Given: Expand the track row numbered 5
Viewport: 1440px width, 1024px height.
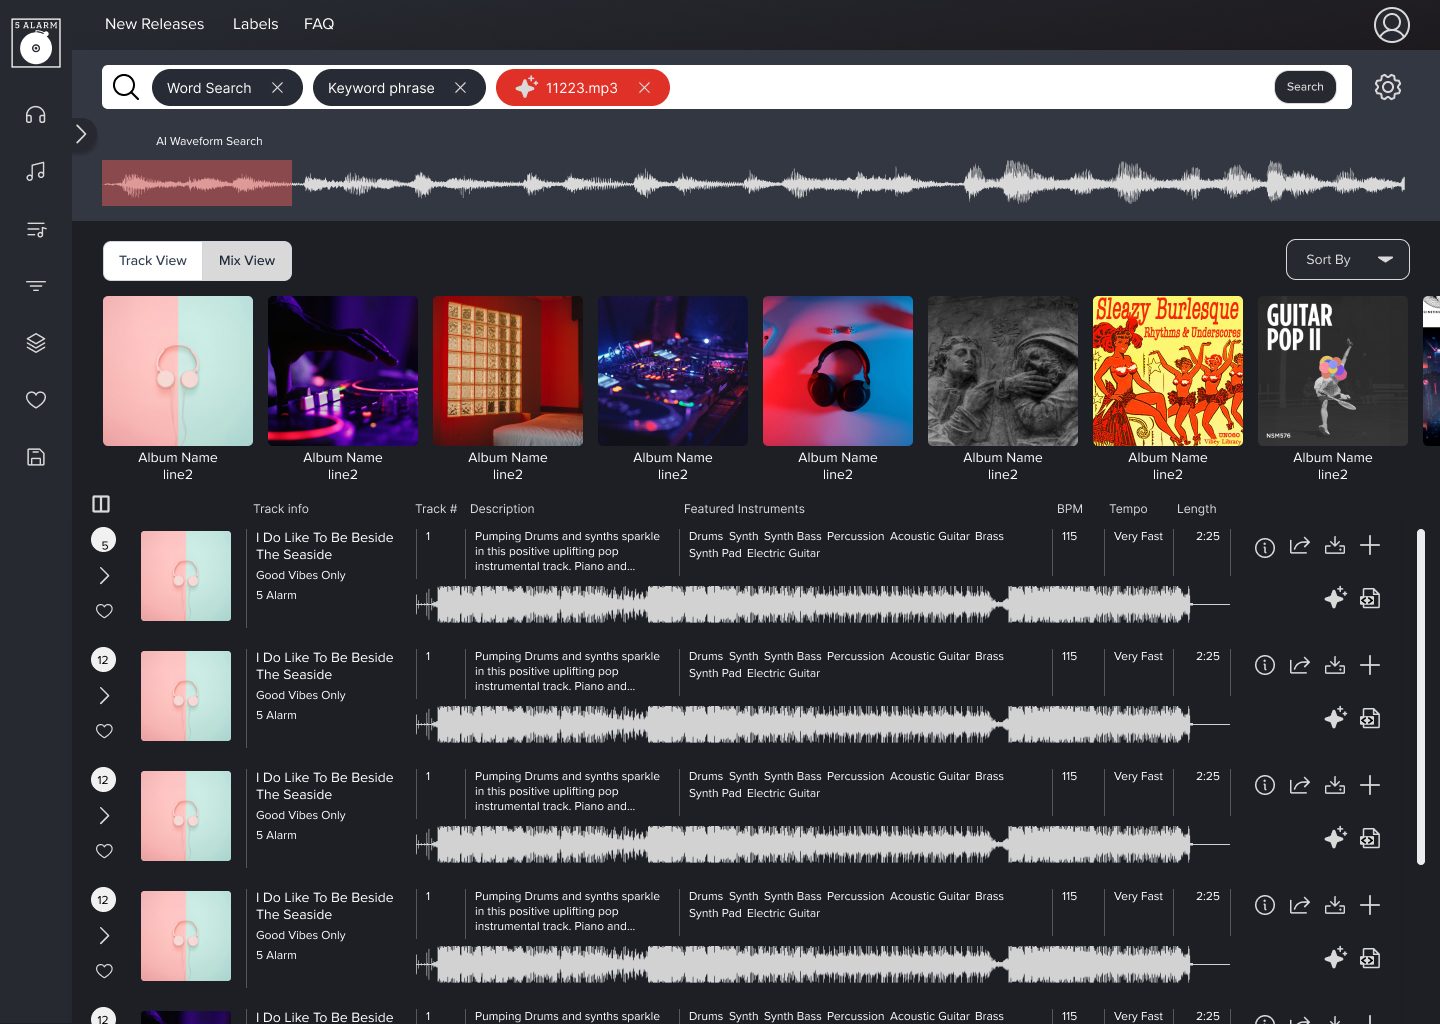Looking at the screenshot, I should pos(104,576).
